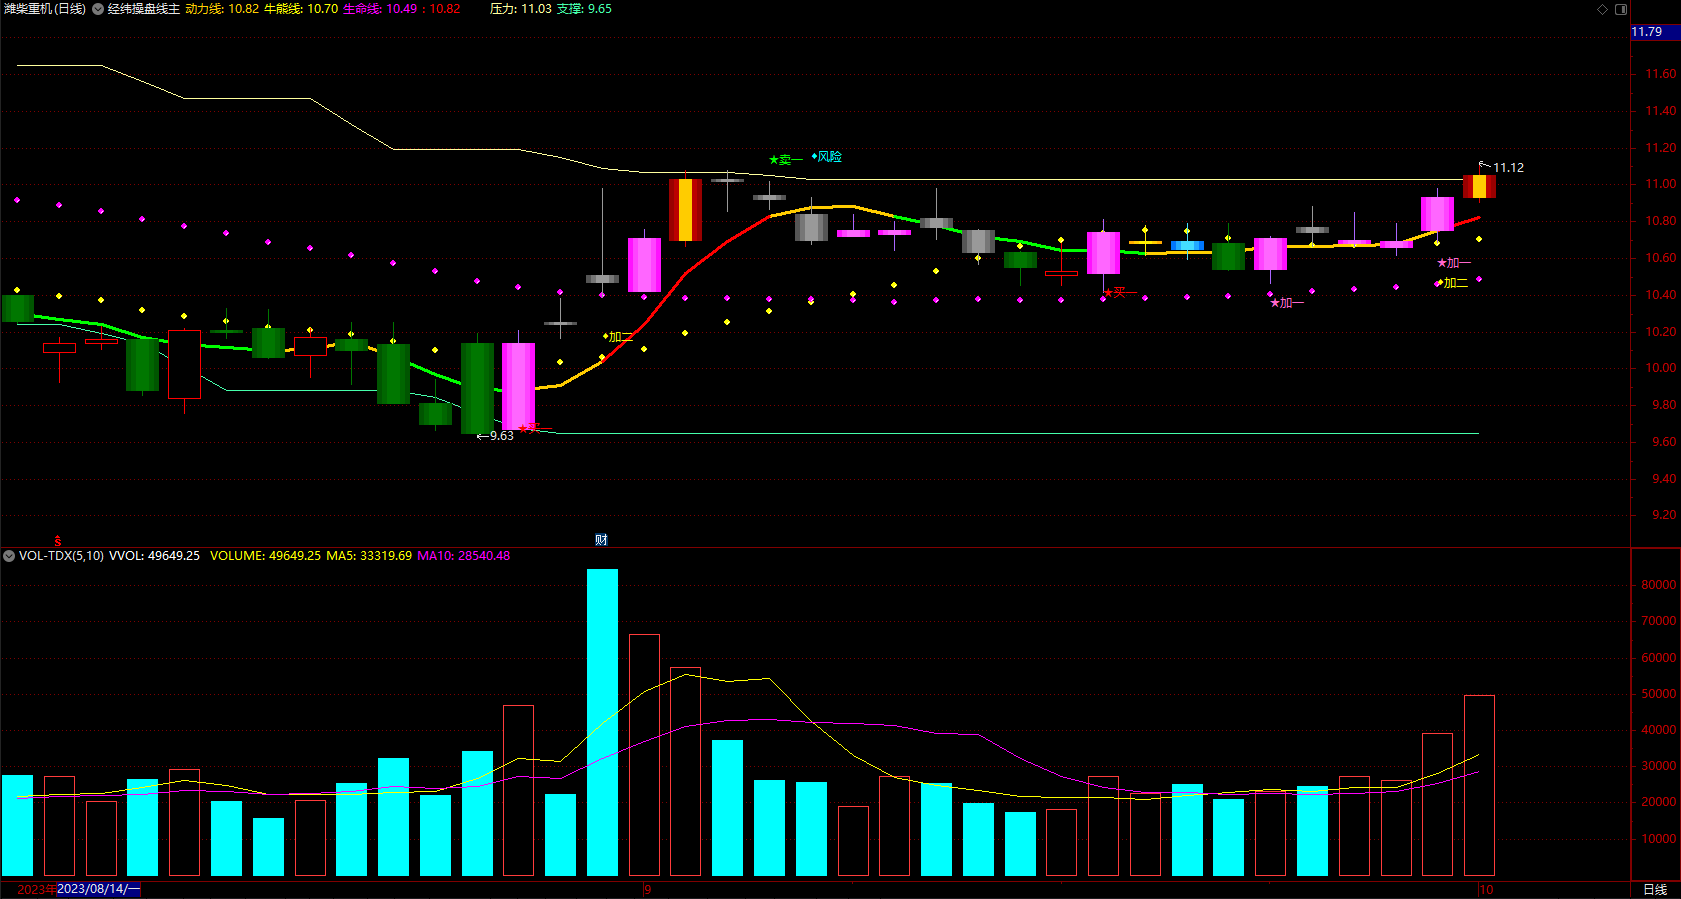
Task: Click the MA10: 28540.48 readout
Action: pyautogui.click(x=464, y=556)
